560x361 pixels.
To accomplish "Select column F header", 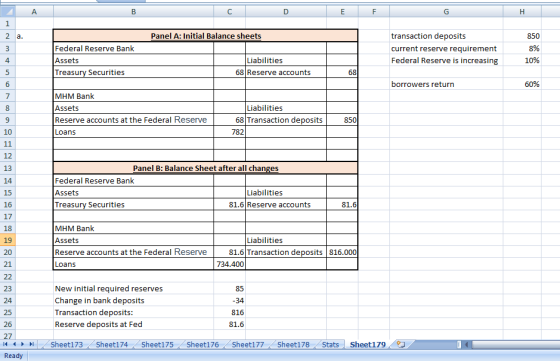I will pos(374,12).
